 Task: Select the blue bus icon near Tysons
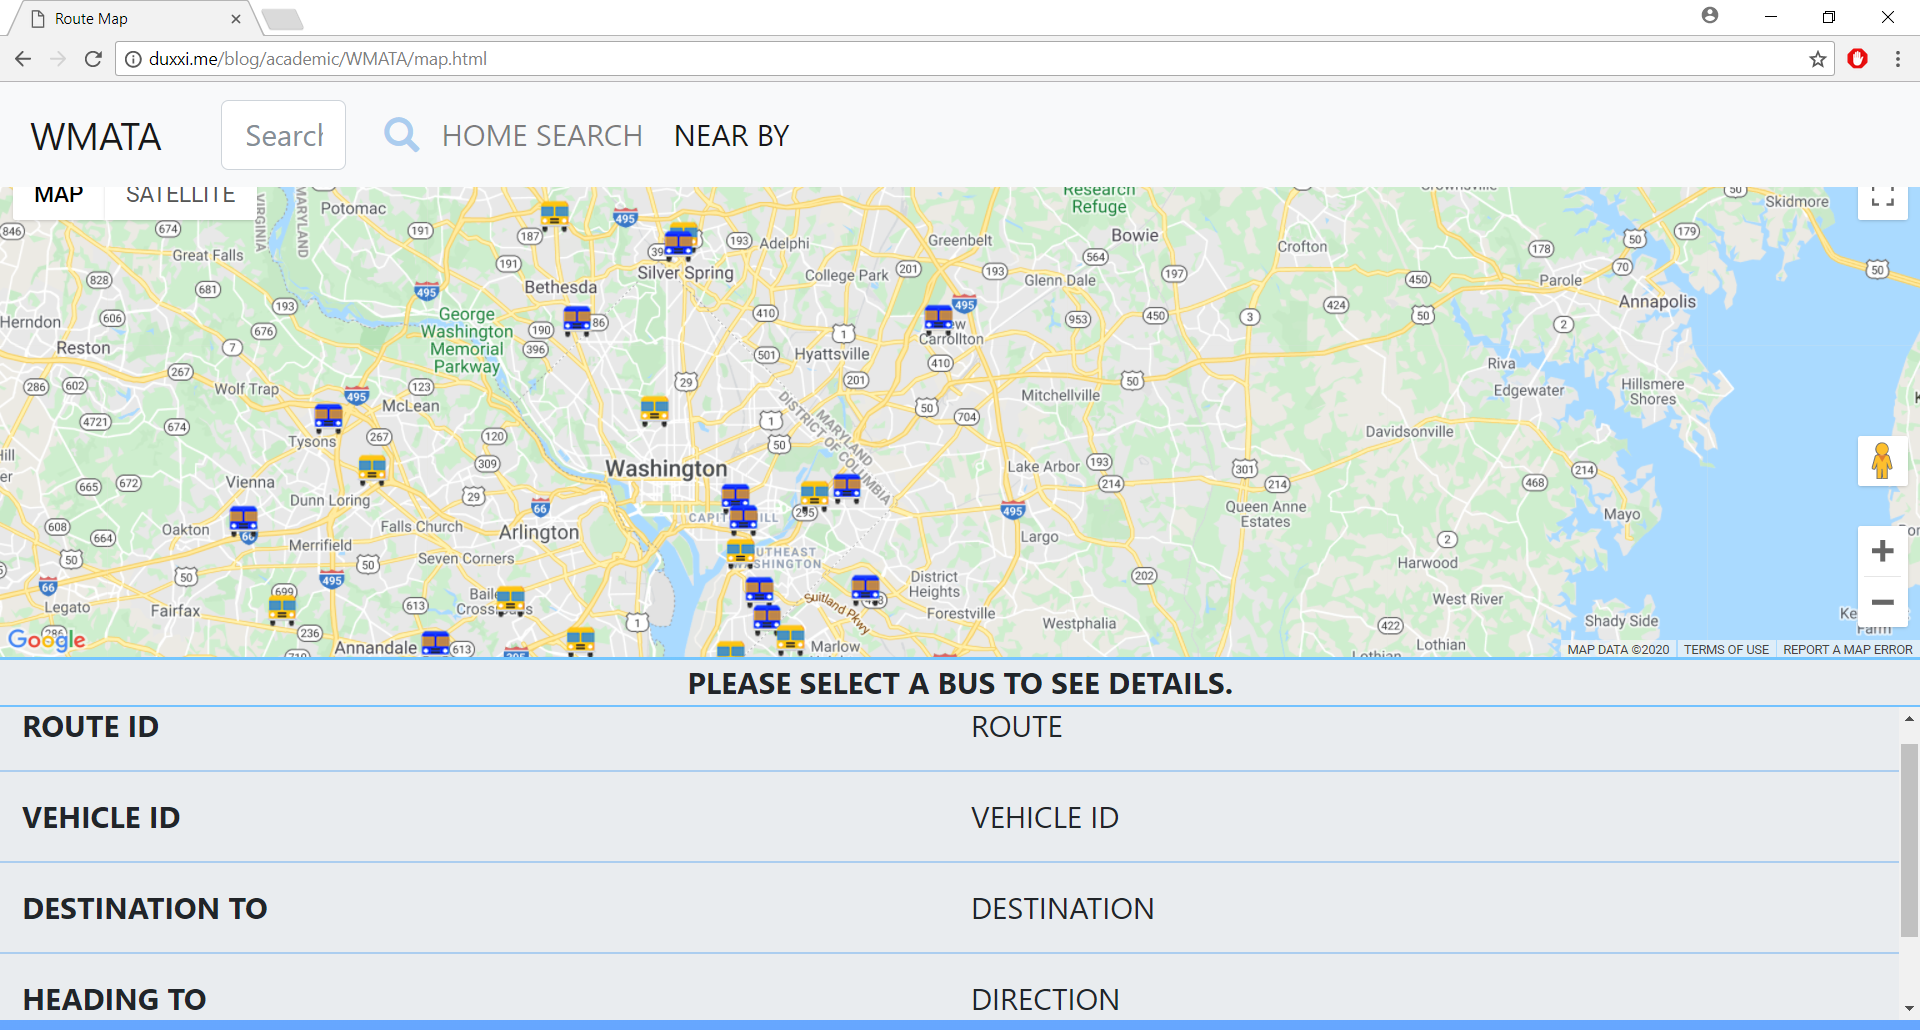point(328,417)
